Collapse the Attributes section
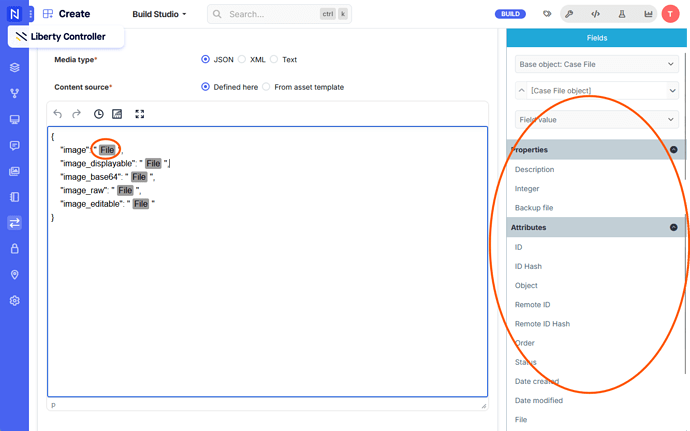The height and width of the screenshot is (431, 690). tap(673, 227)
